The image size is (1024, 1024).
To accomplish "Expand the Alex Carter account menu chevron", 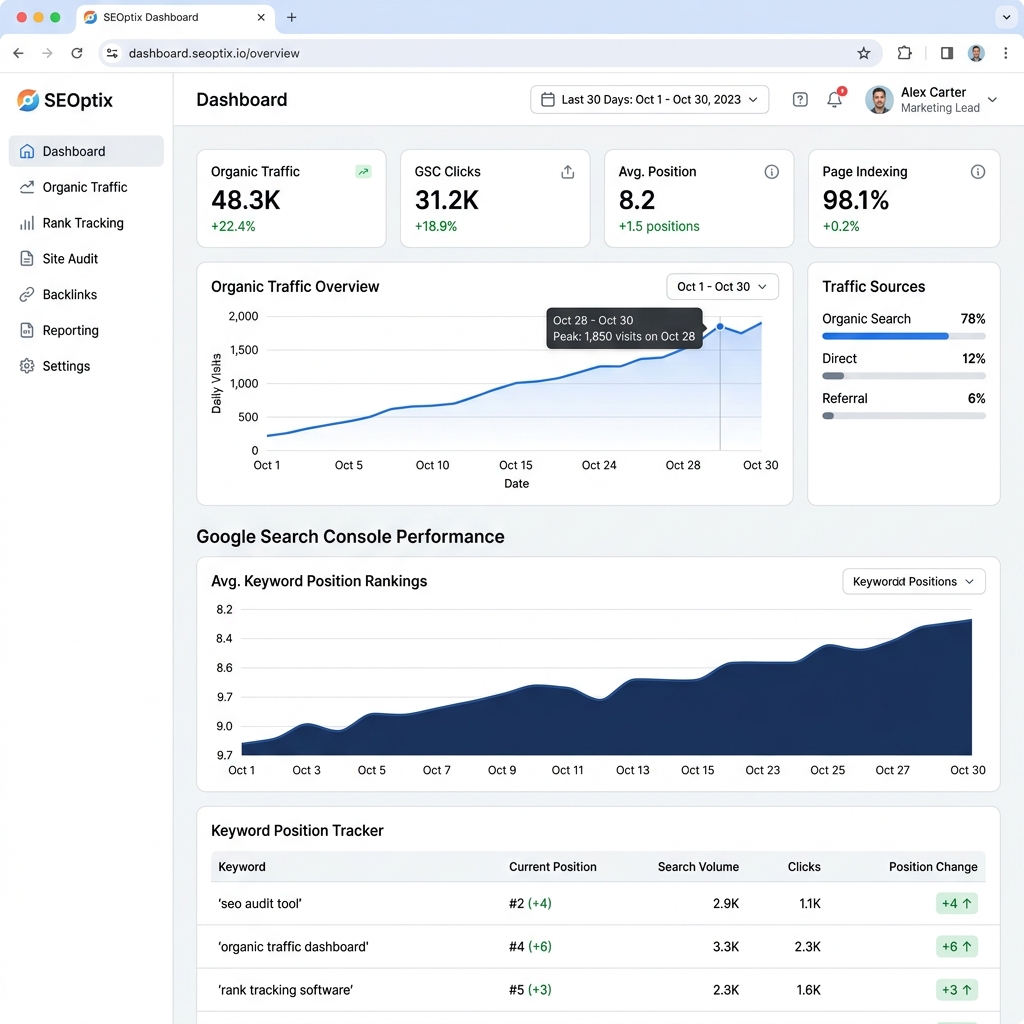I will tap(993, 99).
